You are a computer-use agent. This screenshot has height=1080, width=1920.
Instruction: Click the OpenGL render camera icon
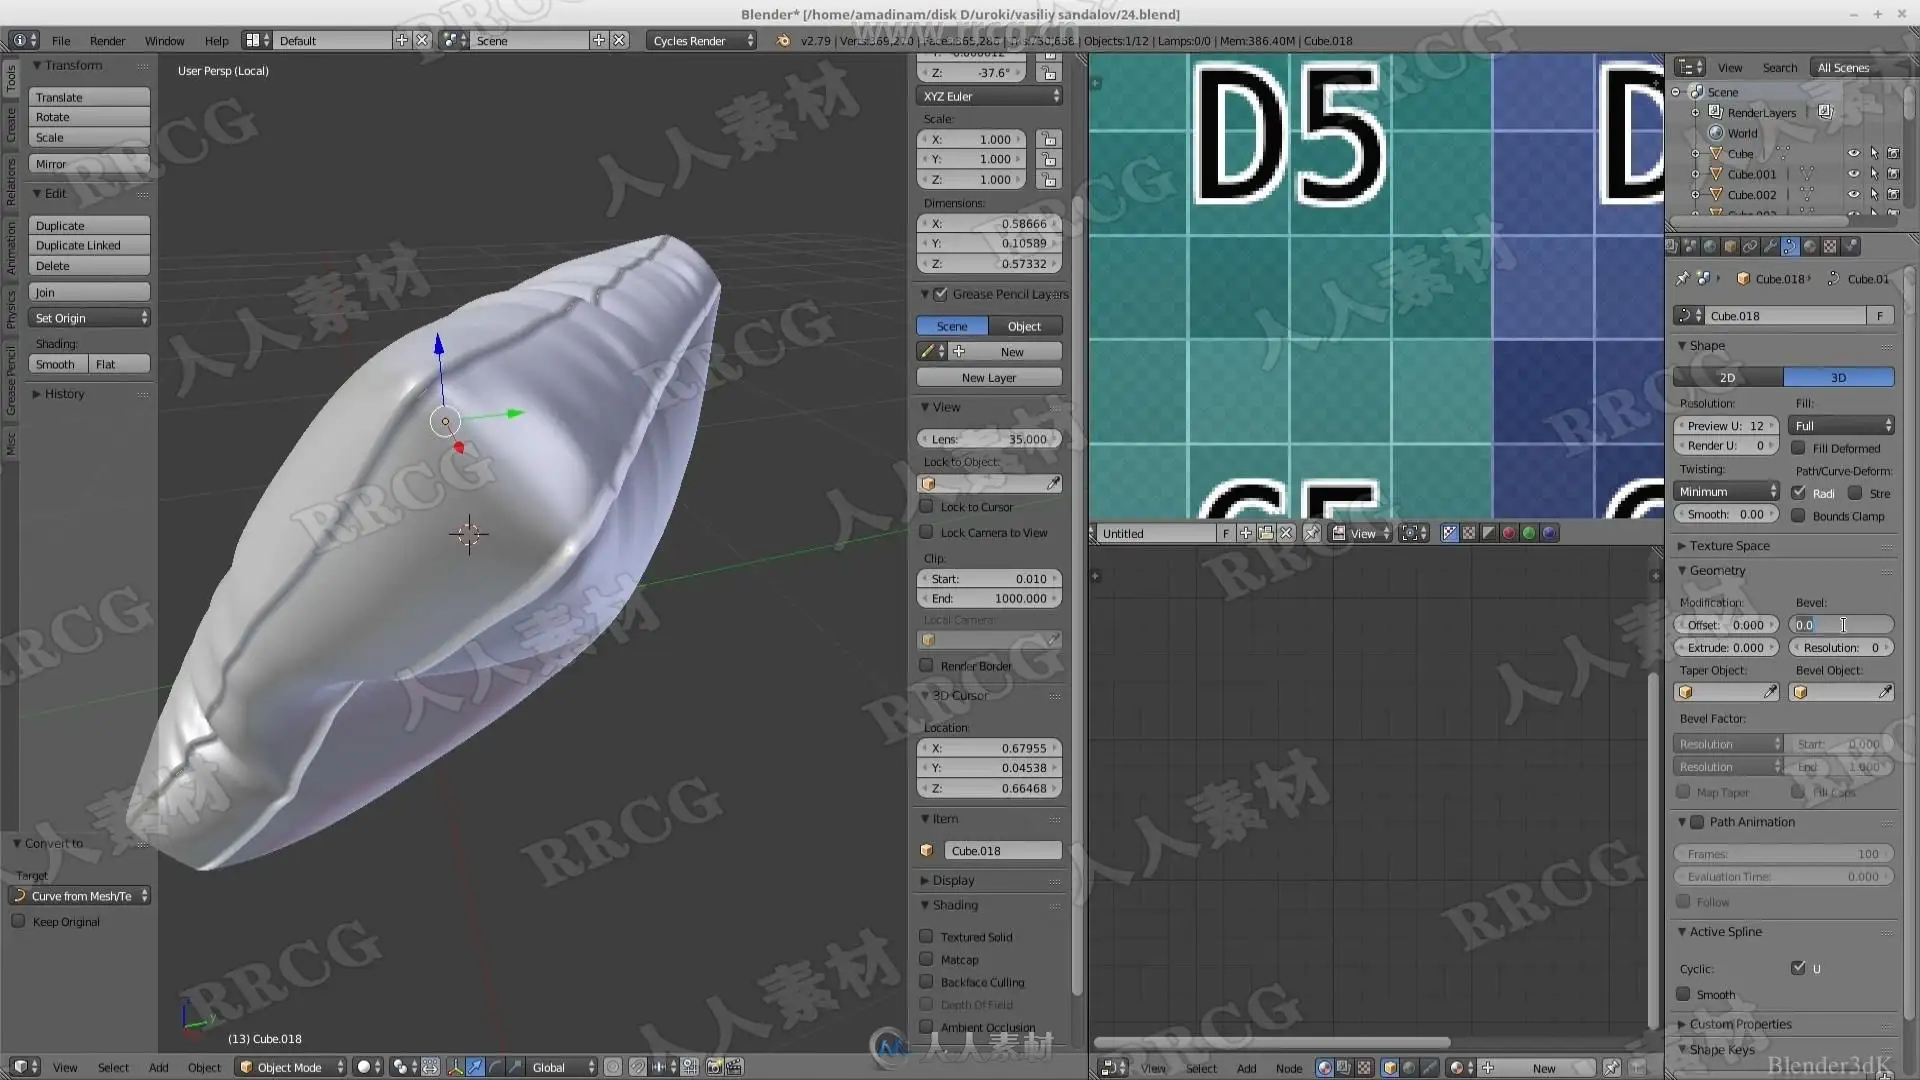point(714,1067)
